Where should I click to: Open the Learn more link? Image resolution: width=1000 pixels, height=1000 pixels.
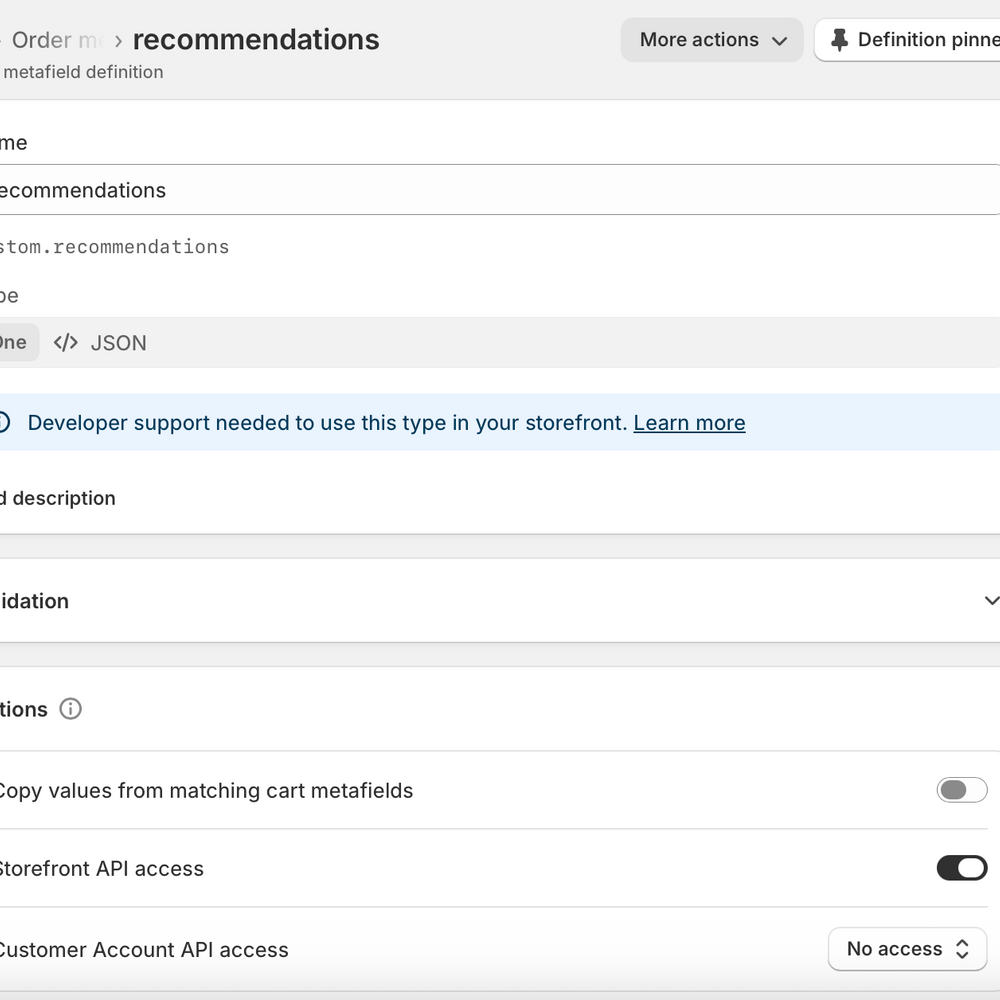coord(689,423)
